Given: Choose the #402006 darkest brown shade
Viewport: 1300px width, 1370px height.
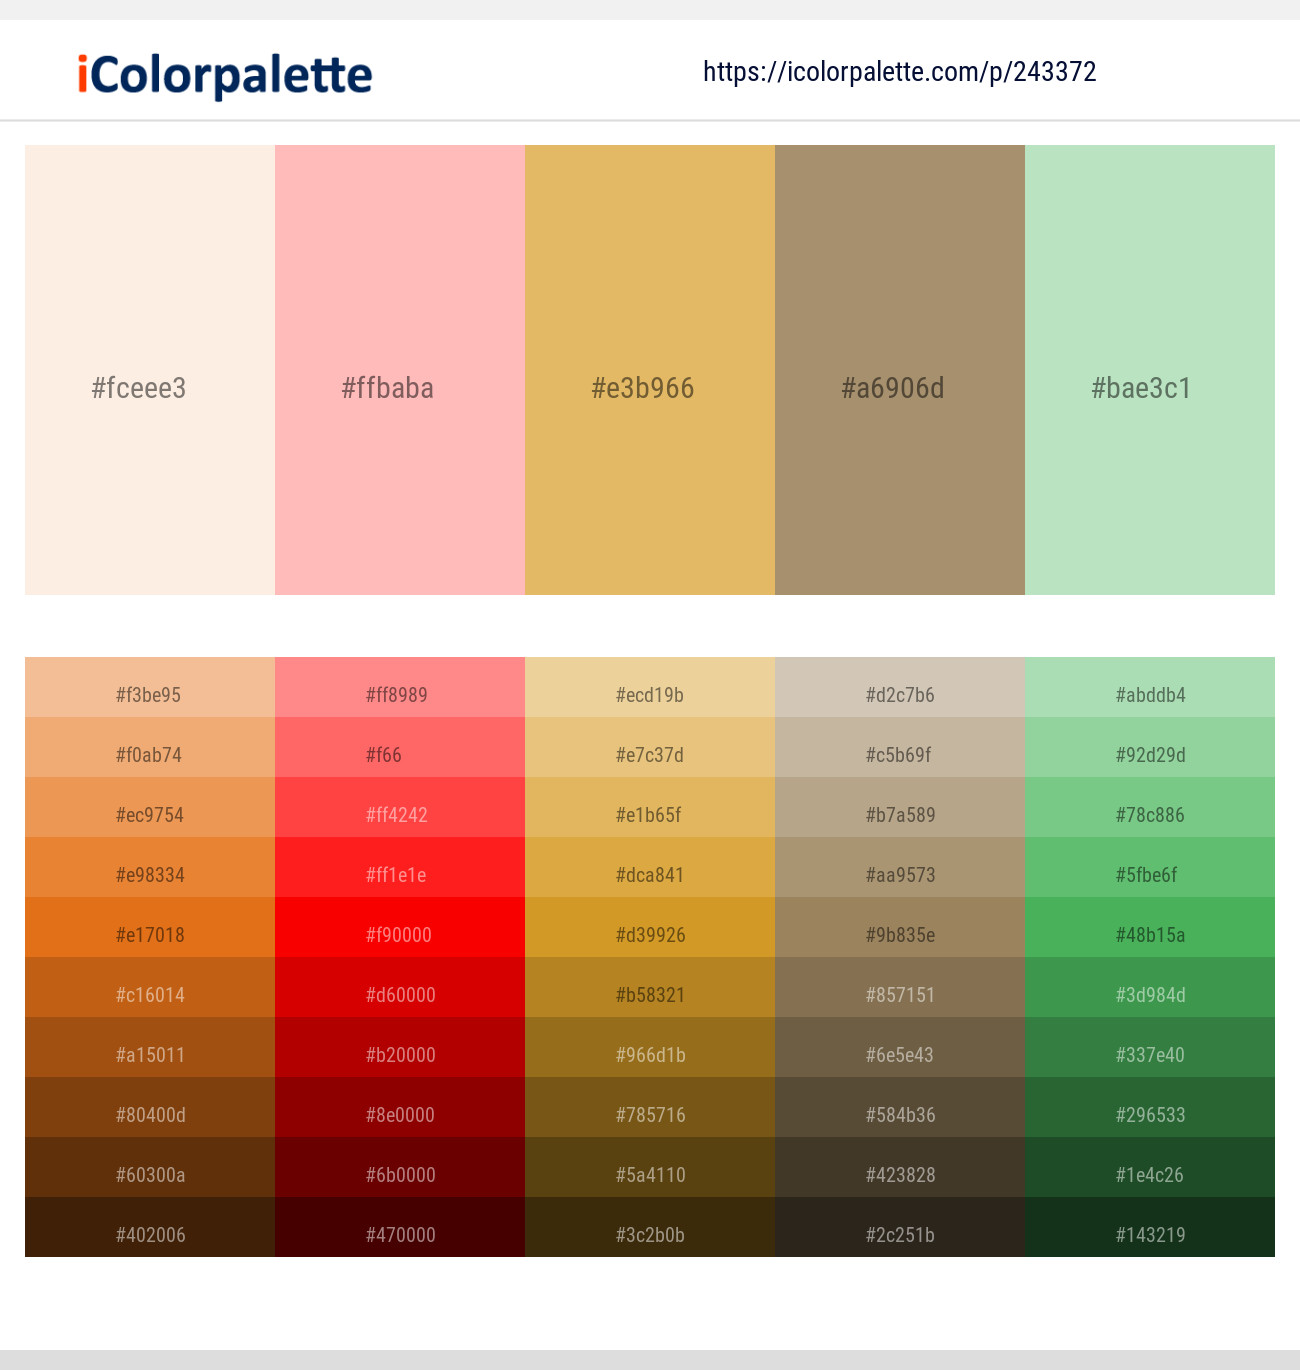Looking at the screenshot, I should 150,1227.
